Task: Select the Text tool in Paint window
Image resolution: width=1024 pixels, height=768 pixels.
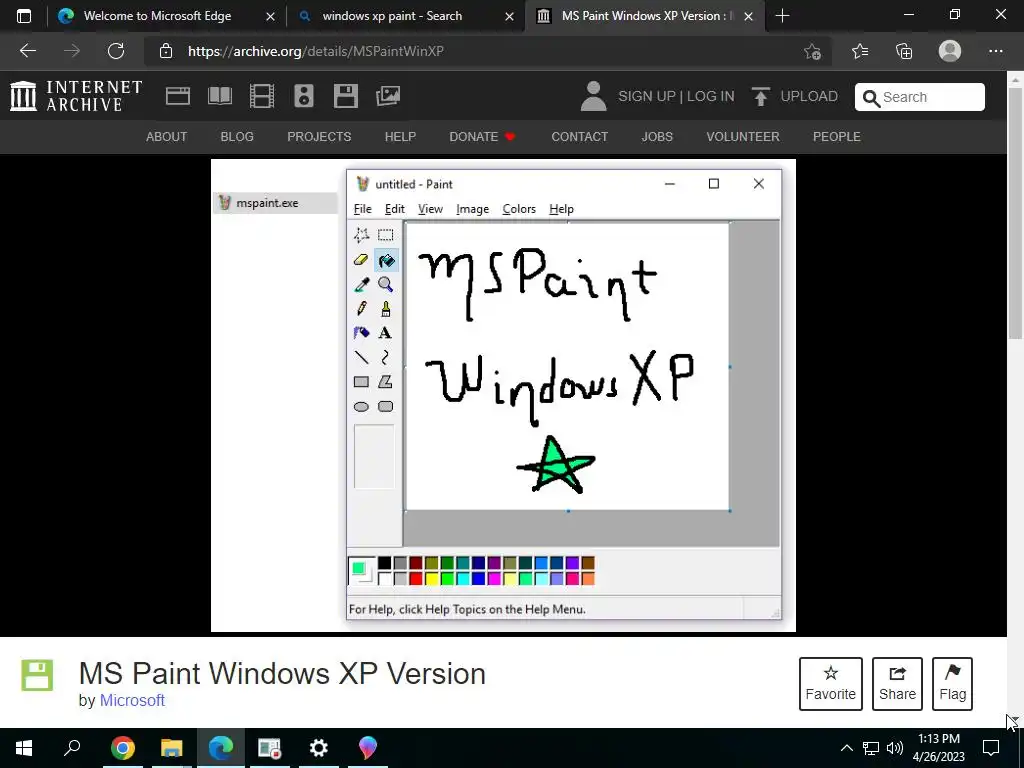Action: (385, 333)
